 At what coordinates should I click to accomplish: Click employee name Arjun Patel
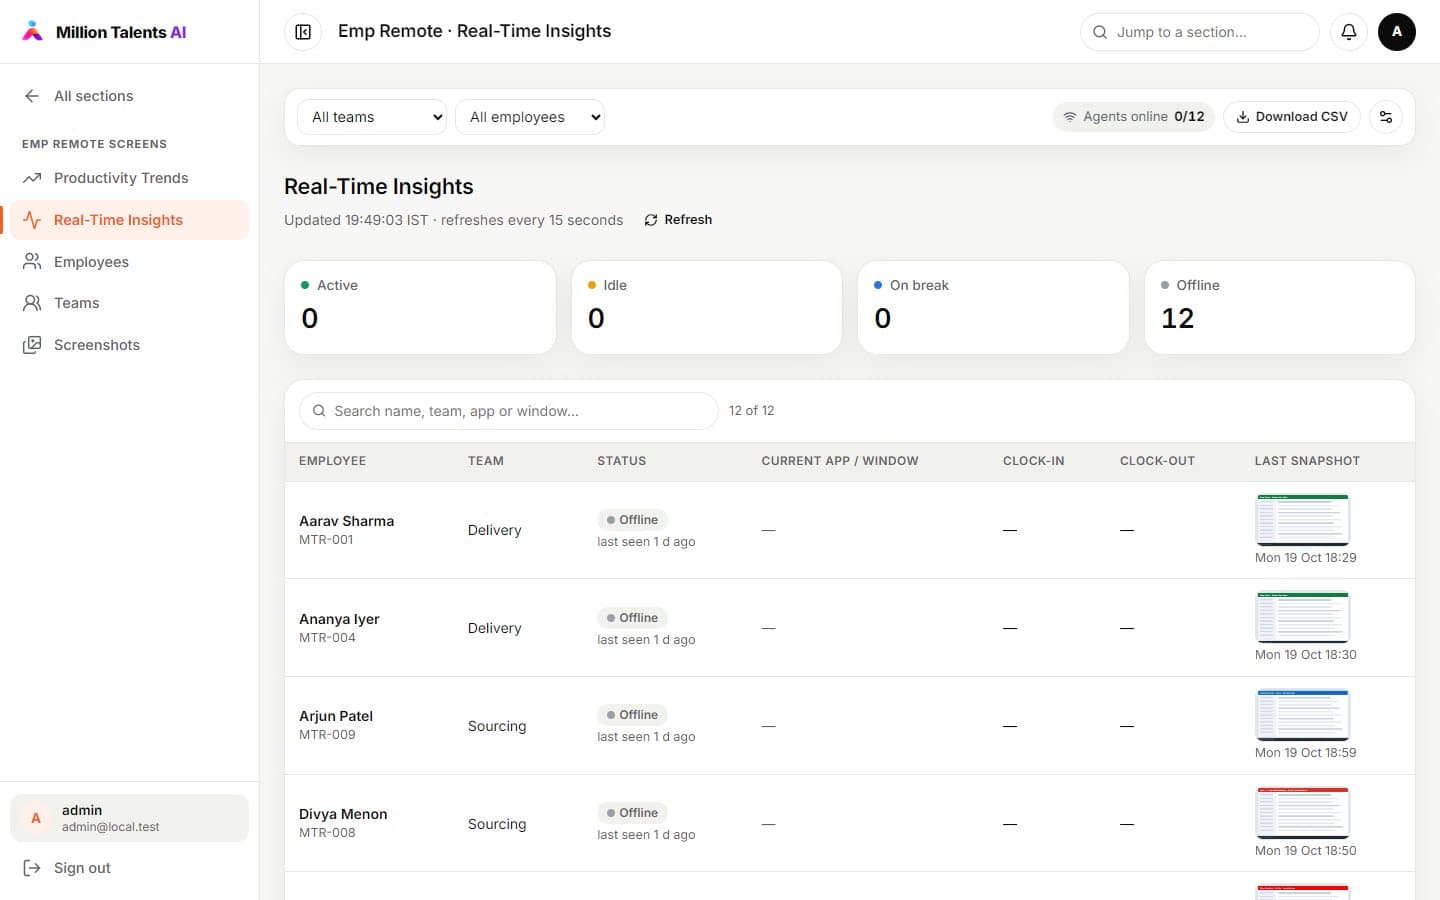[336, 716]
